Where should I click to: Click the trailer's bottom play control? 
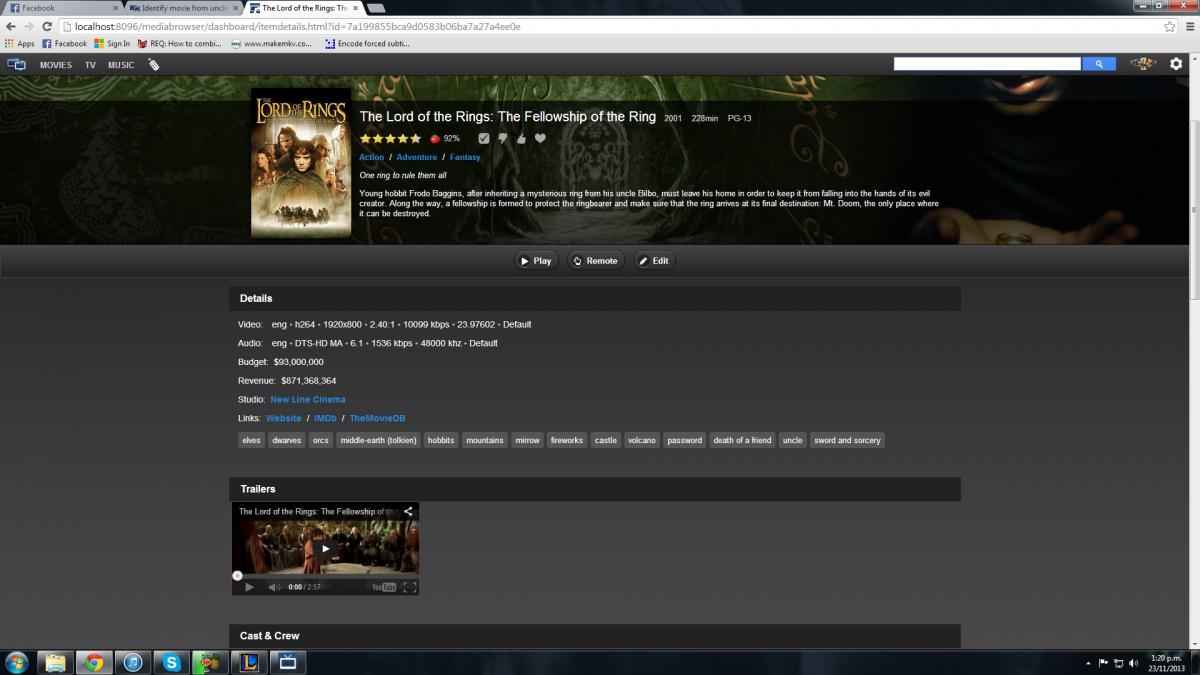pos(249,587)
